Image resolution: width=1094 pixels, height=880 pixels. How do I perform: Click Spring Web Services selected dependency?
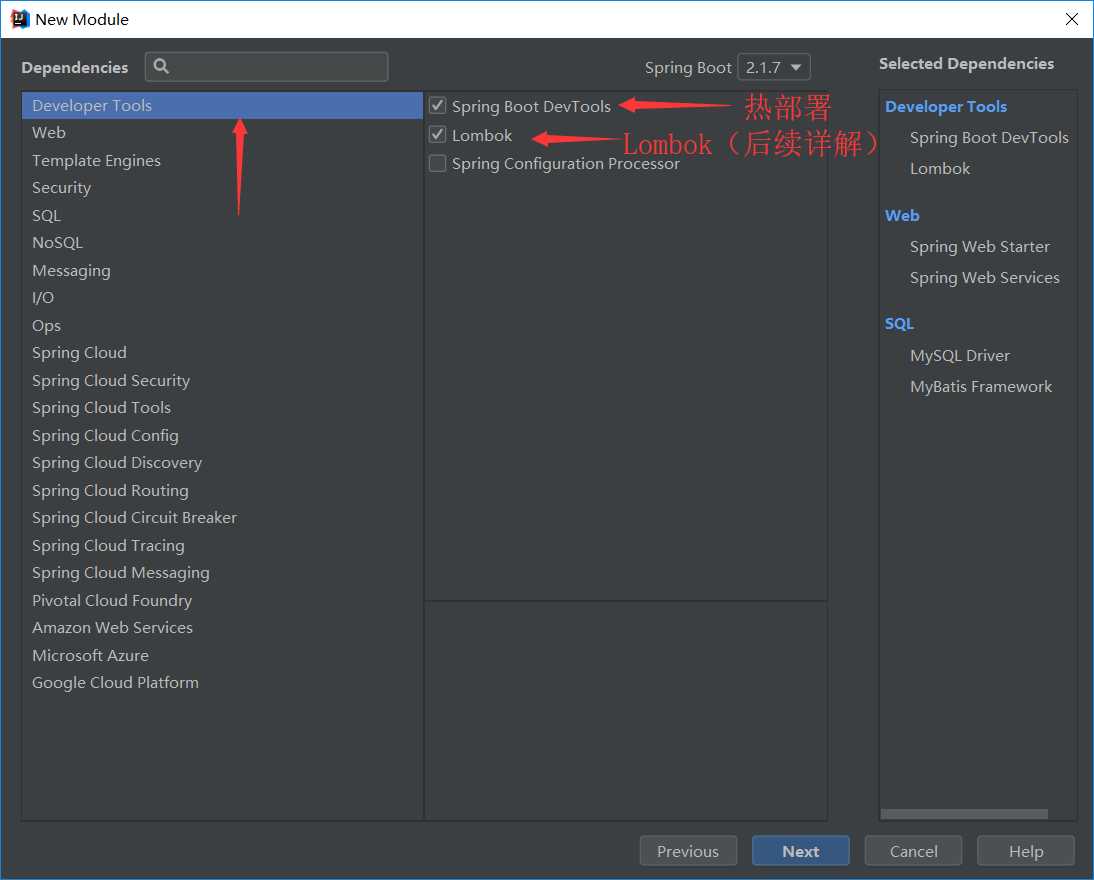(x=984, y=278)
